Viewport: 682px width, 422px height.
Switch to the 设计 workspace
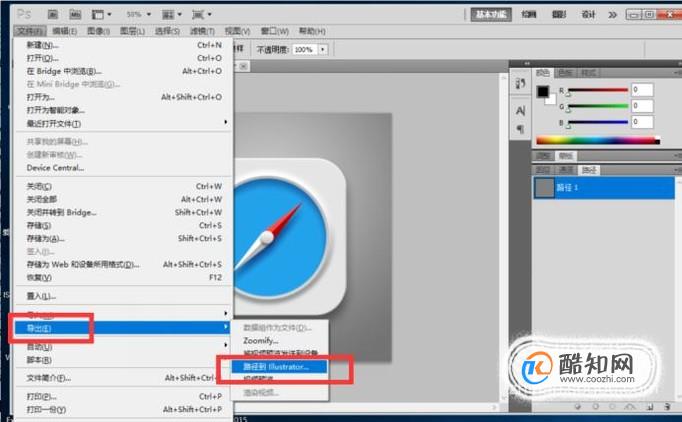588,14
